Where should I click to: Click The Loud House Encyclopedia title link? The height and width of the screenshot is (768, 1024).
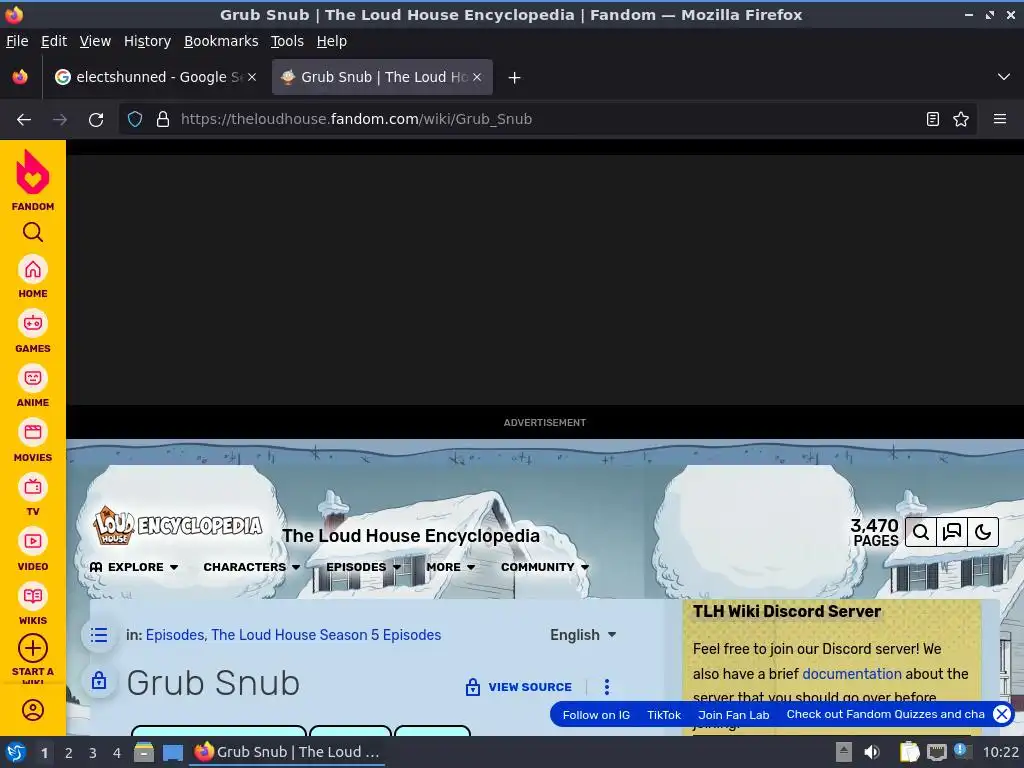[411, 536]
